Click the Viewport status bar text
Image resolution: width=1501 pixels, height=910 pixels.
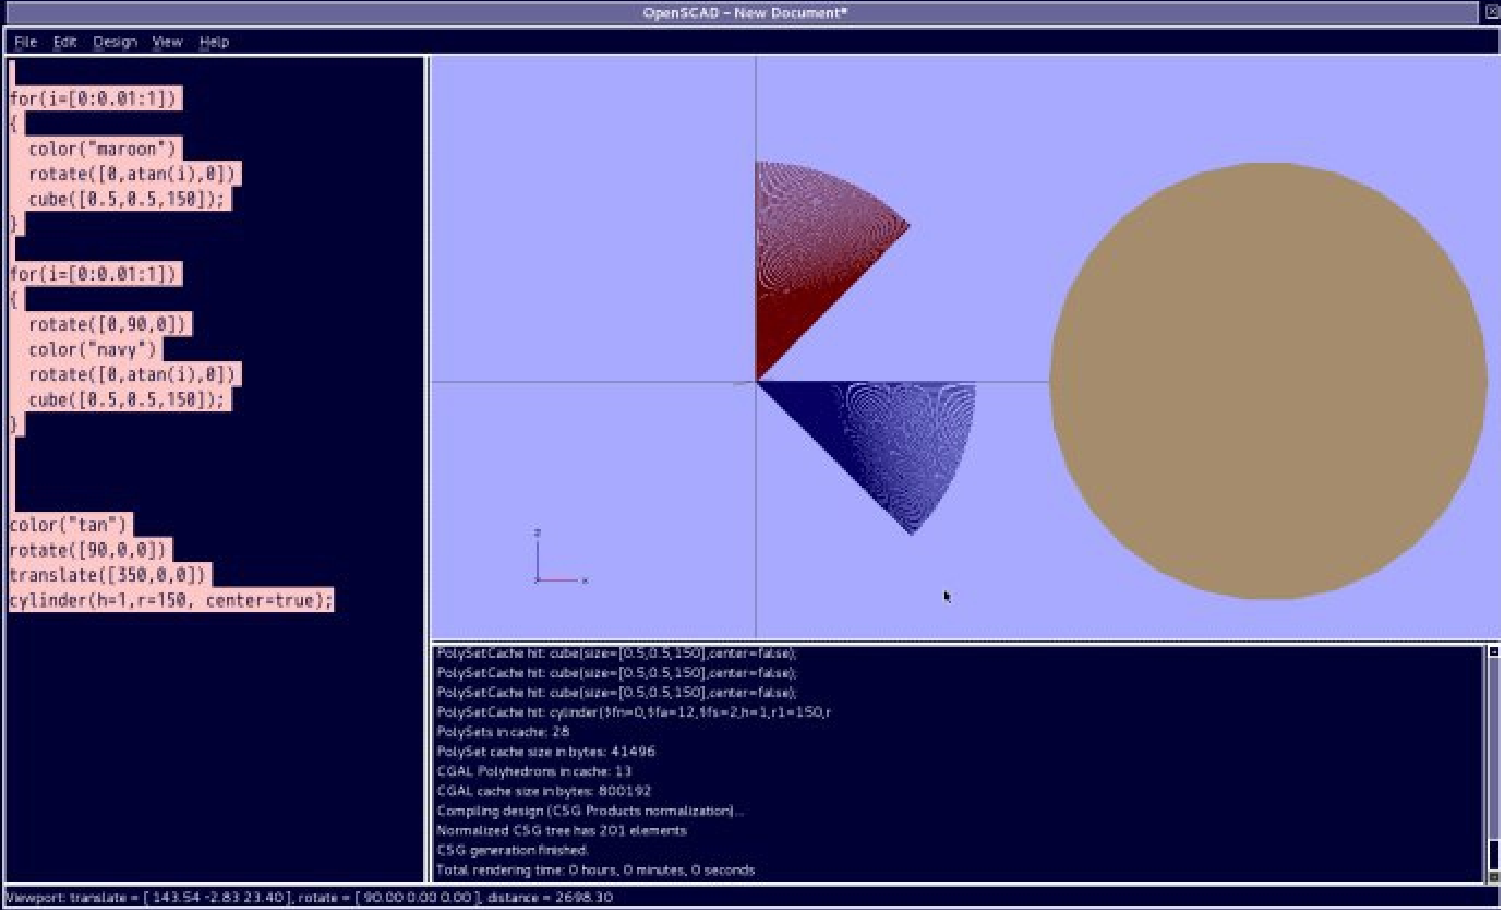(x=310, y=898)
